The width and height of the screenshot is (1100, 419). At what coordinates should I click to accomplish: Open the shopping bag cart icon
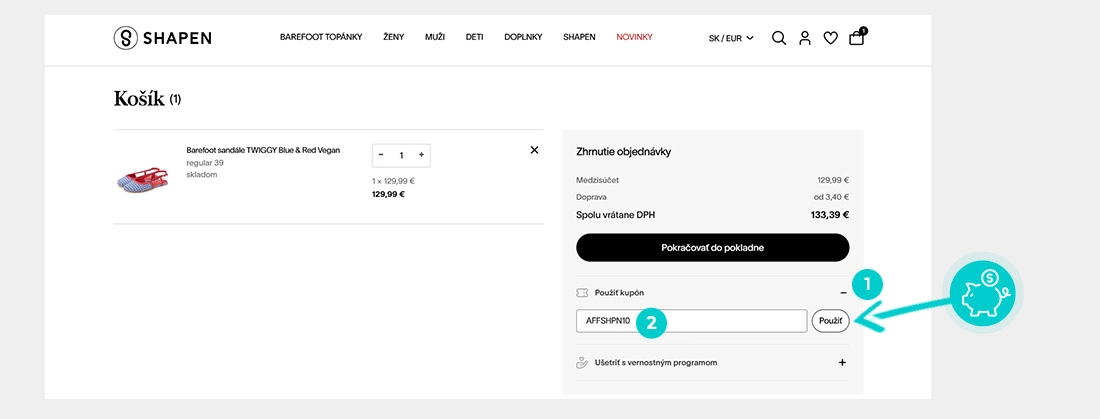click(x=857, y=36)
